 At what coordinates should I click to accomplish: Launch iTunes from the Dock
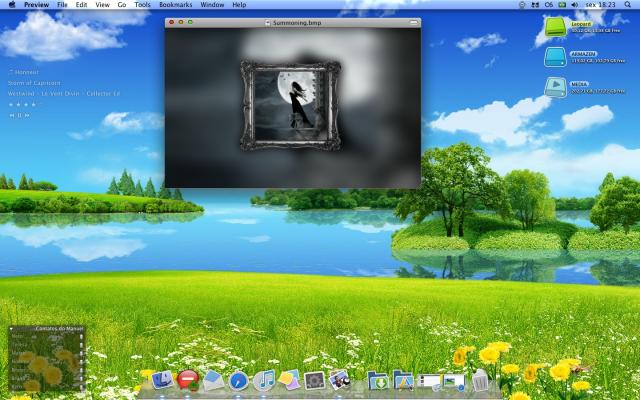tap(264, 380)
